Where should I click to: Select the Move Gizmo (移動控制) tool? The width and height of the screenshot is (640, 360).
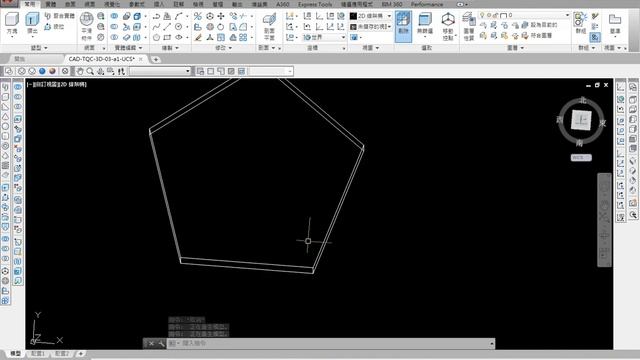coord(448,26)
